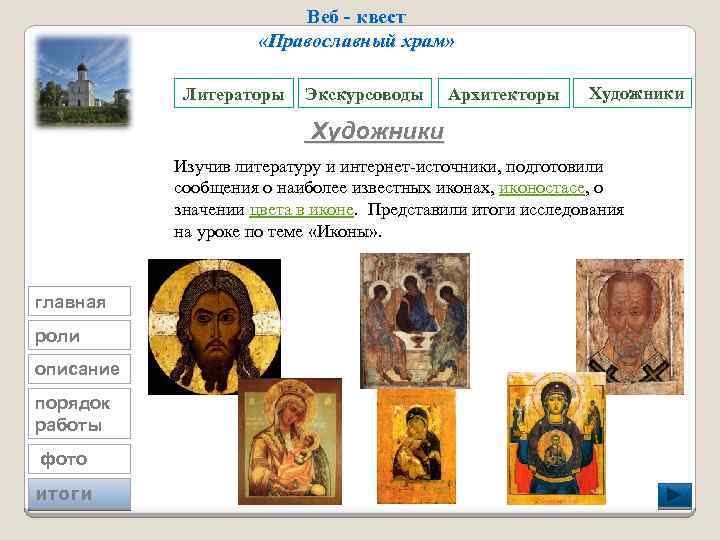Click the Virgin of the Sign icon
The image size is (720, 540).
(x=556, y=439)
